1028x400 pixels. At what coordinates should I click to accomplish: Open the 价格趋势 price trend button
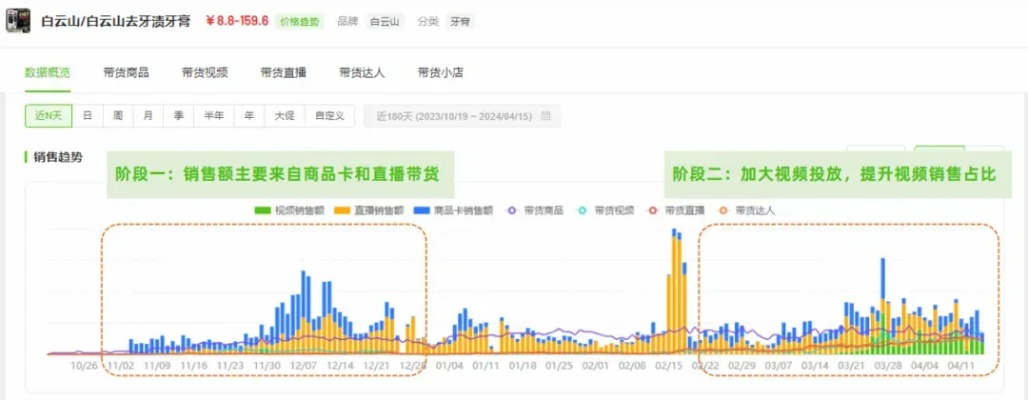300,21
